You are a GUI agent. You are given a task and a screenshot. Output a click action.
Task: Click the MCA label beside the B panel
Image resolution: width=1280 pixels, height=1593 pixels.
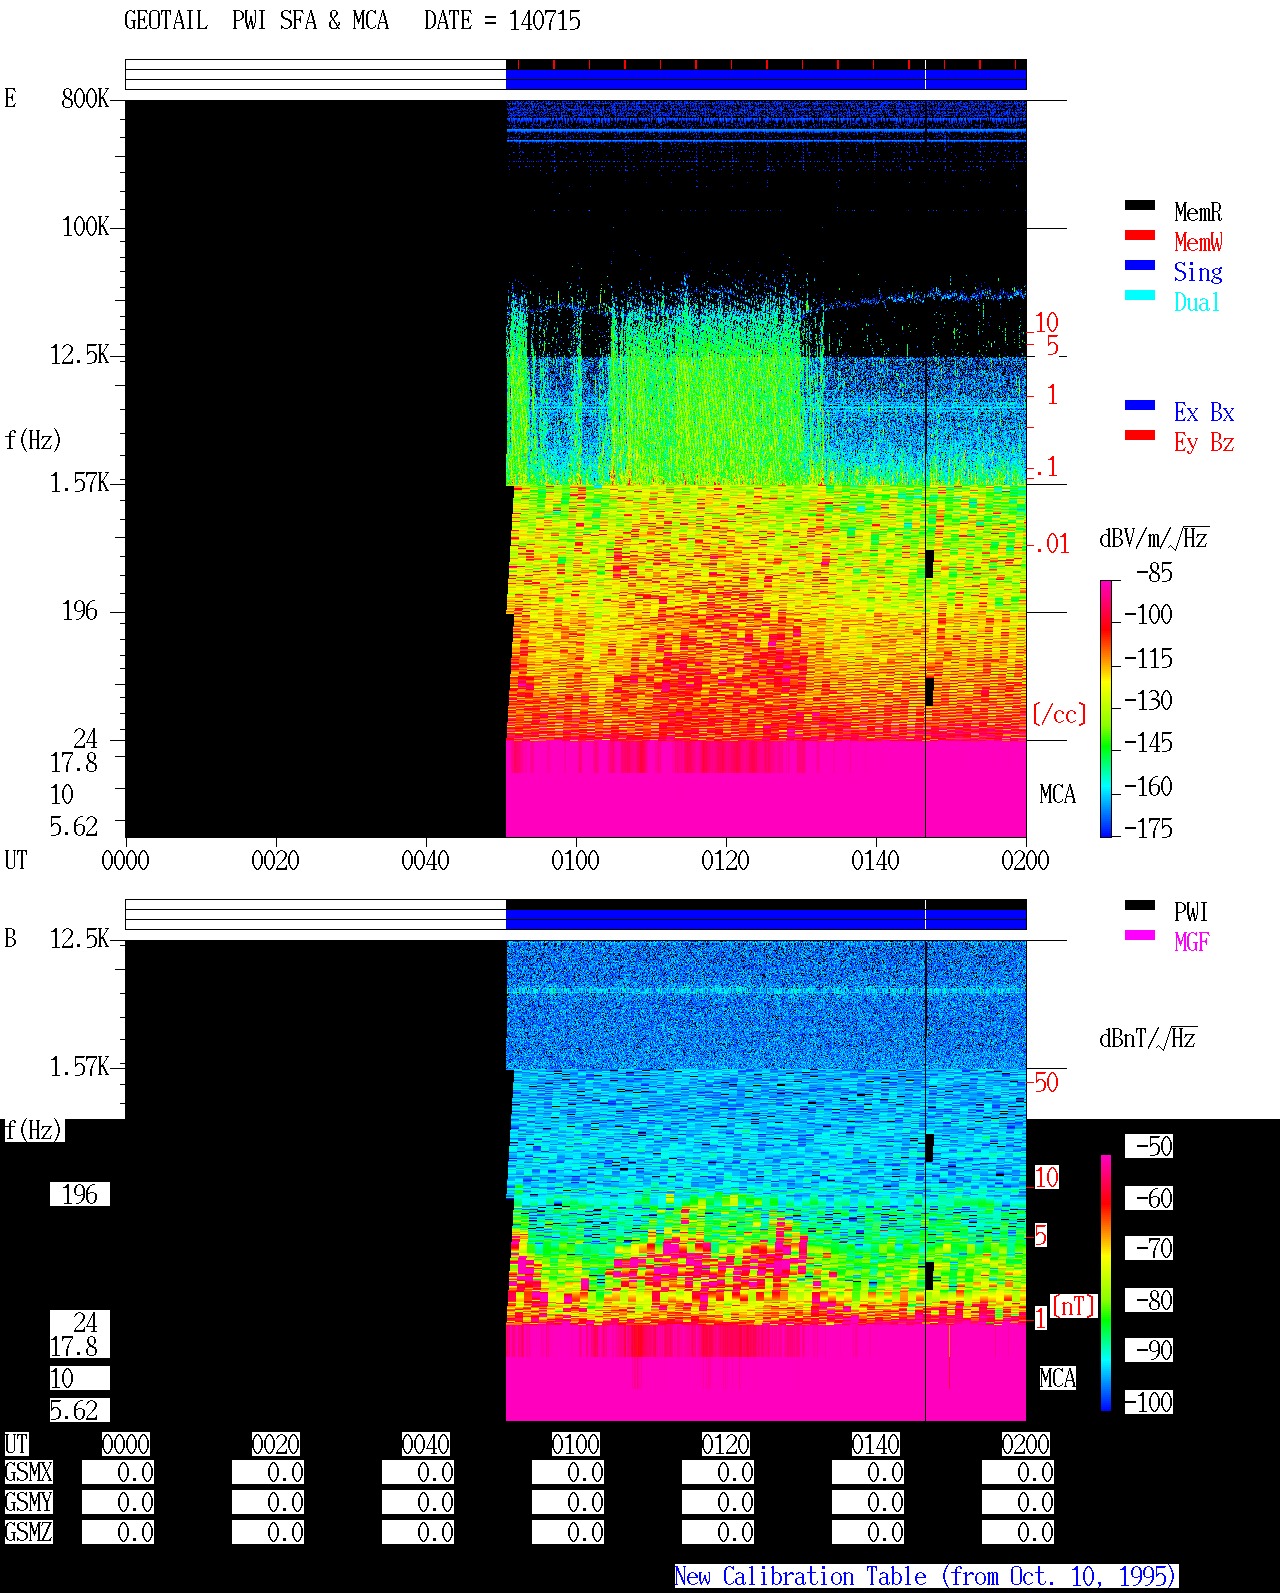1057,1379
